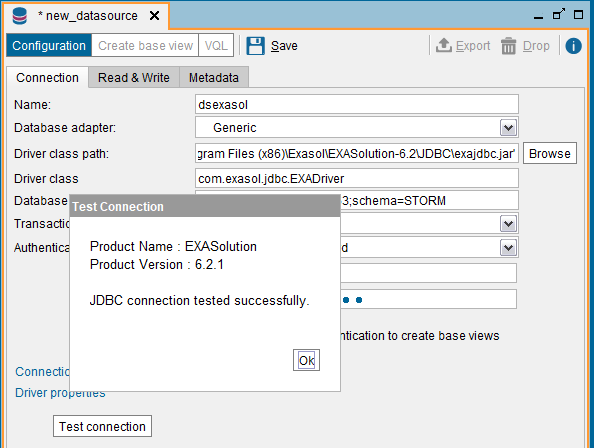This screenshot has height=448, width=594.
Task: Click the Name field containing dsexasol
Action: [x=356, y=105]
